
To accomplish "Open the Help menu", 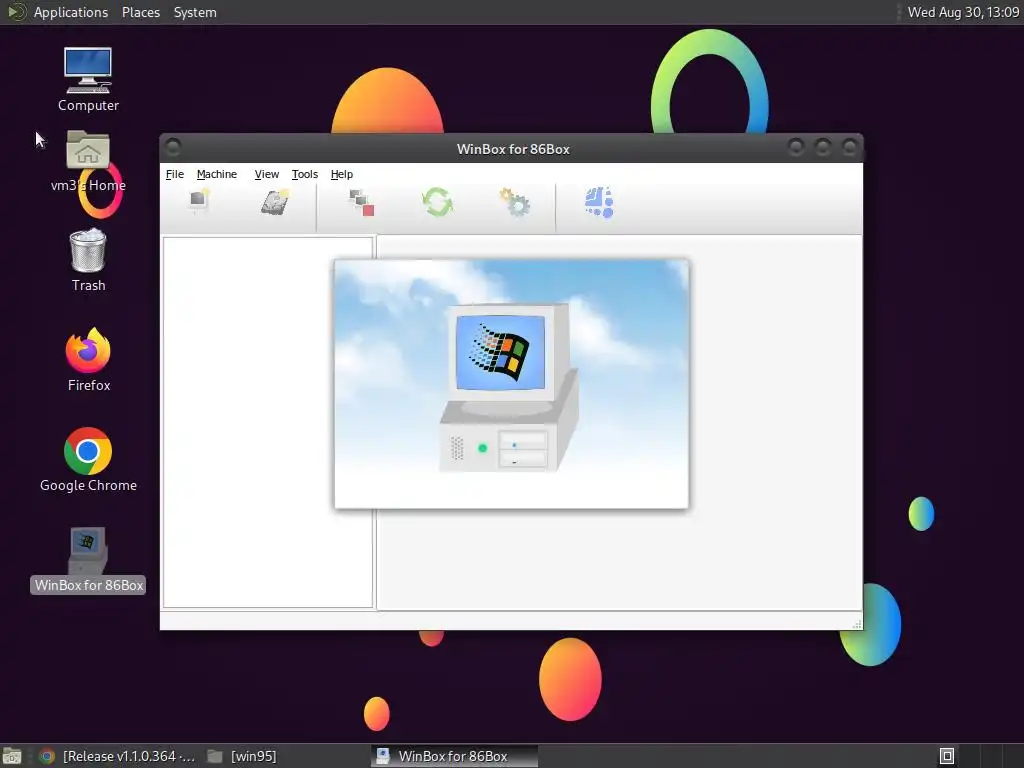I will point(342,174).
